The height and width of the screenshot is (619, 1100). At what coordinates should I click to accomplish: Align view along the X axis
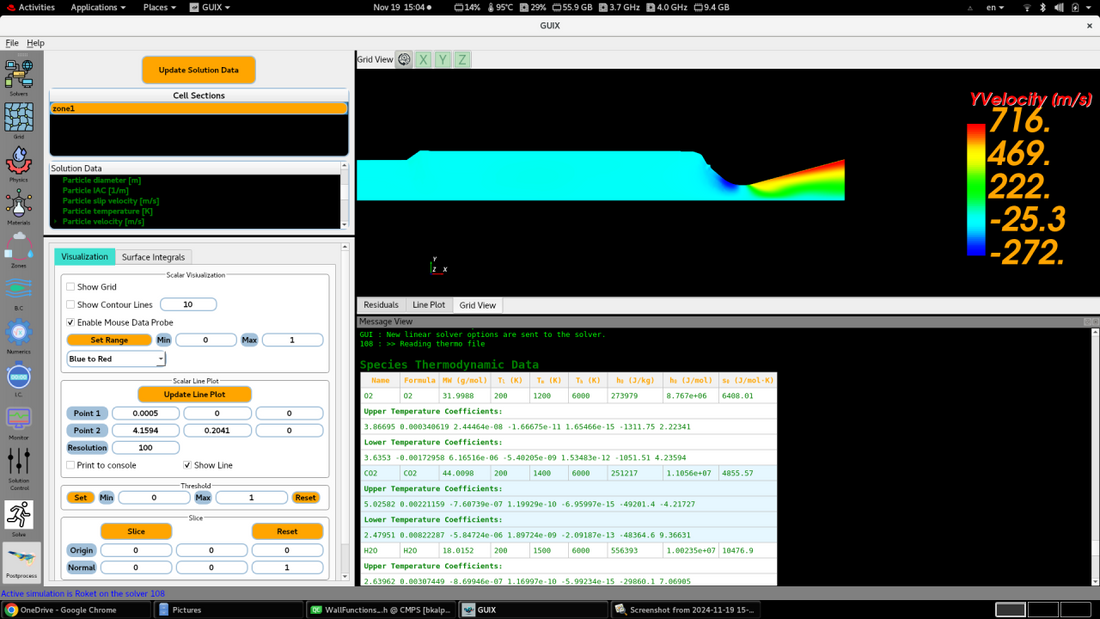[424, 59]
